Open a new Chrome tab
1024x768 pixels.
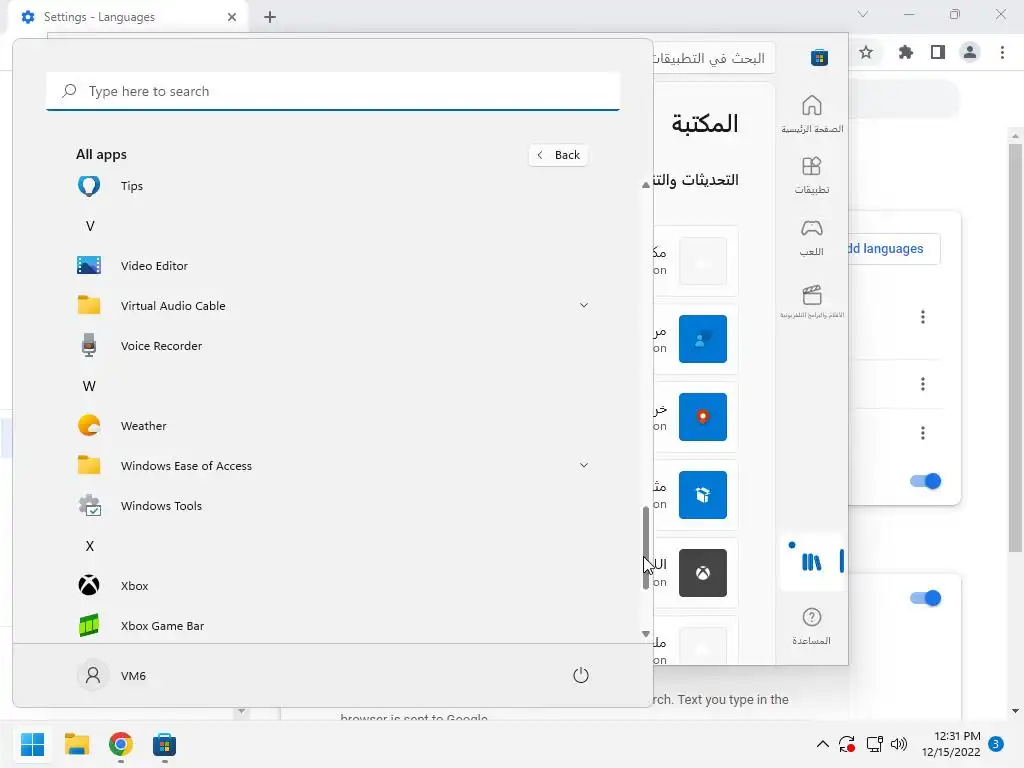270,17
